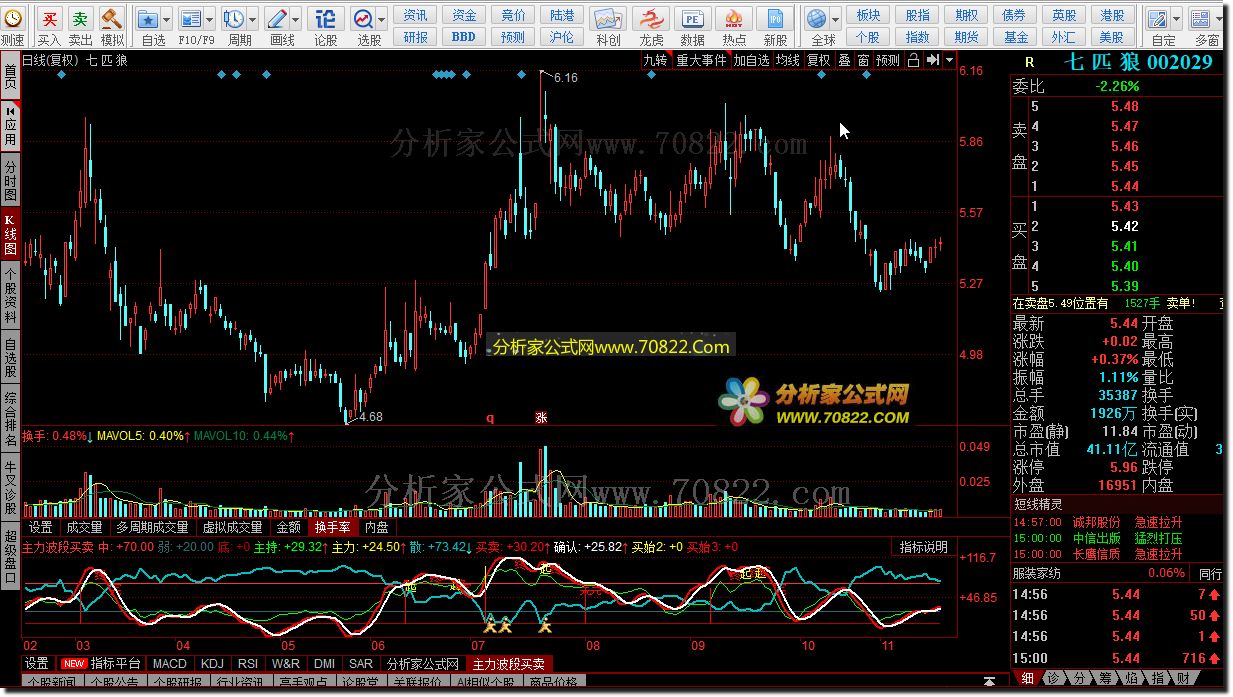Expand the 选股 dropdown arrow
Screen dimensions: 1233x697
(382, 19)
